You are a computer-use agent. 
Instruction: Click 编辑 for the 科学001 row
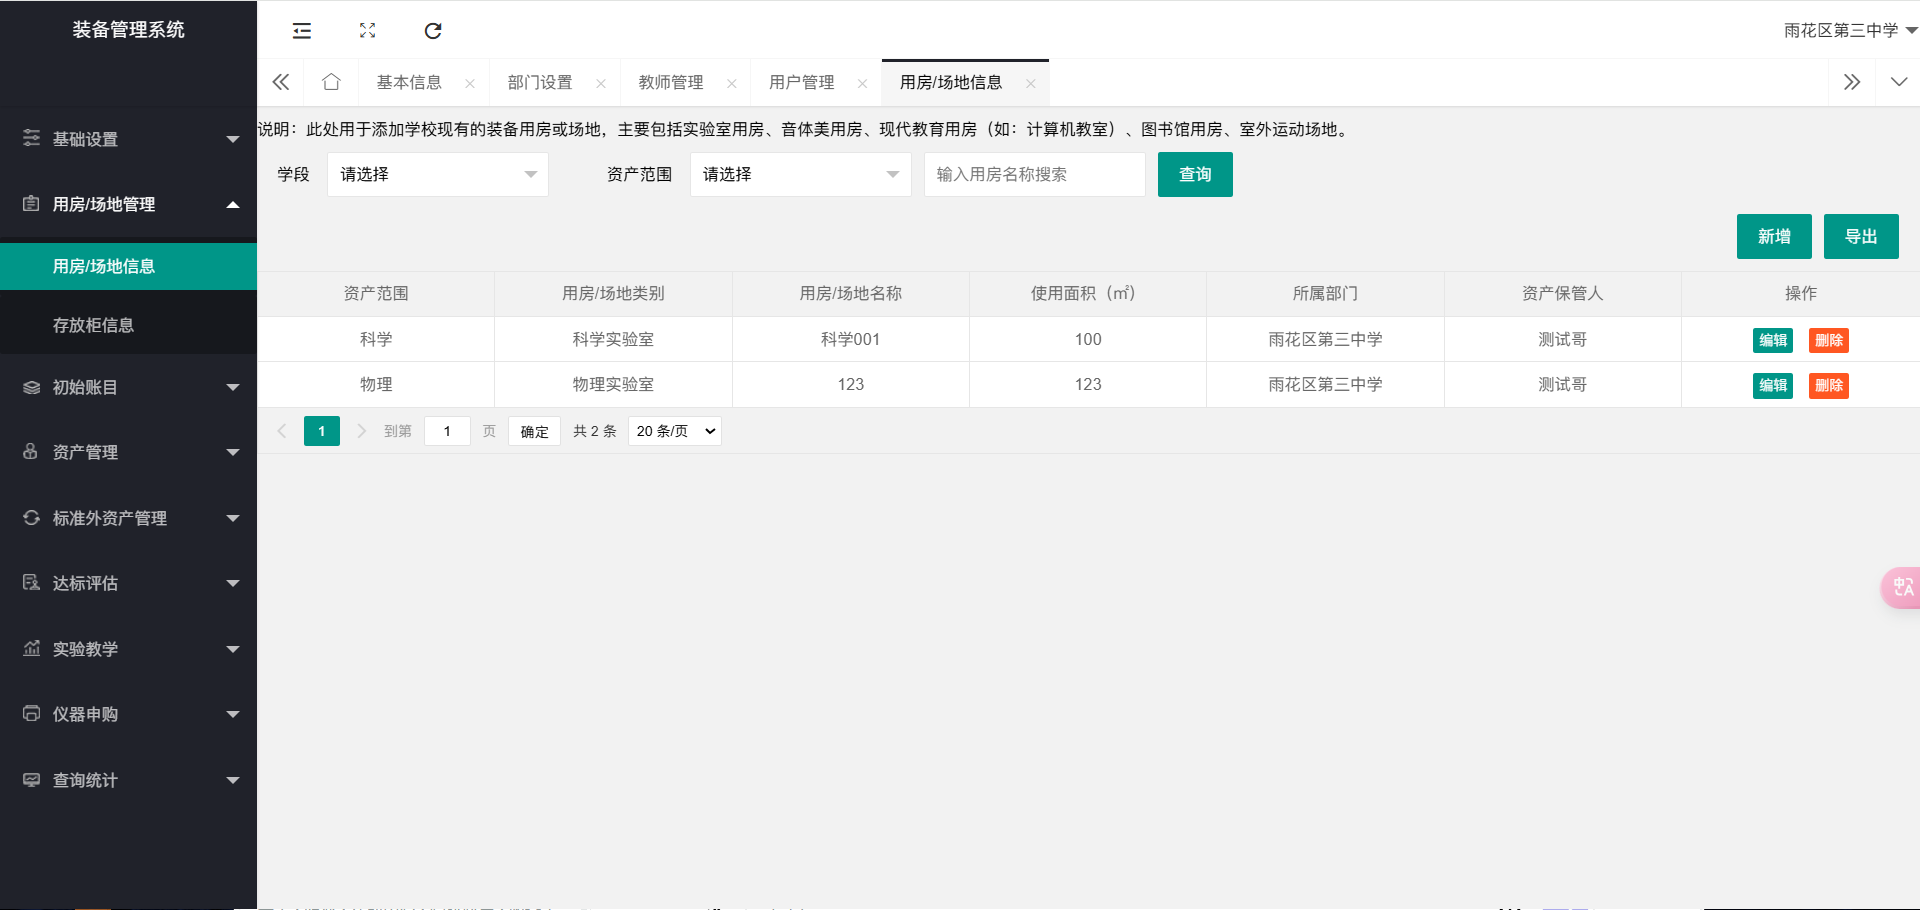[x=1772, y=340]
